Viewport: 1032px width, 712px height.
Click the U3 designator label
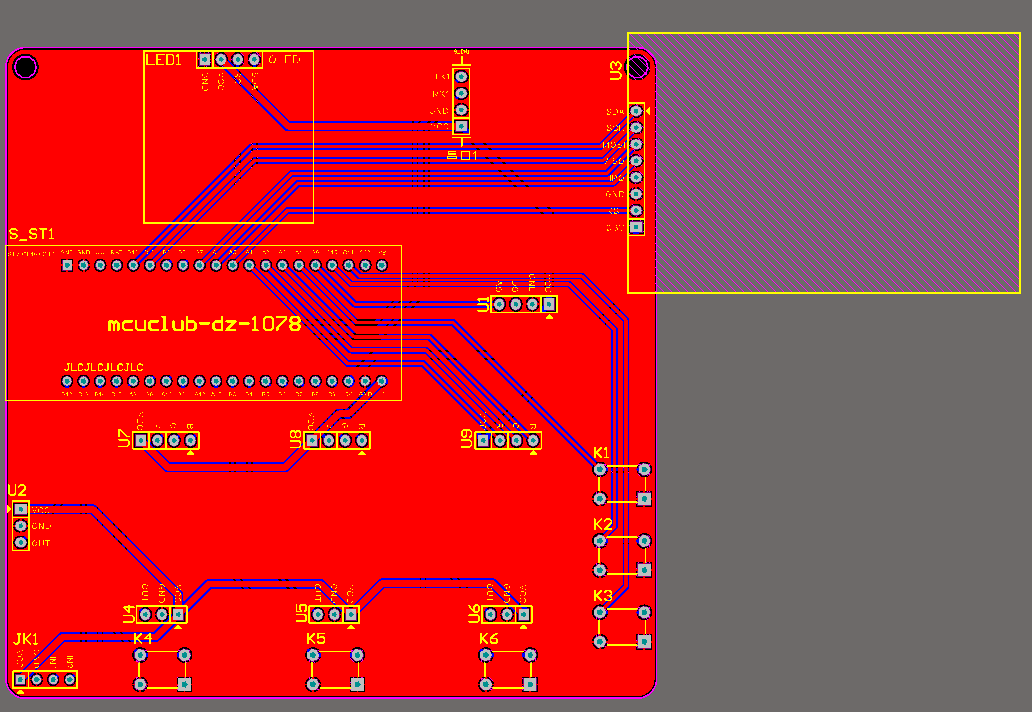(616, 70)
